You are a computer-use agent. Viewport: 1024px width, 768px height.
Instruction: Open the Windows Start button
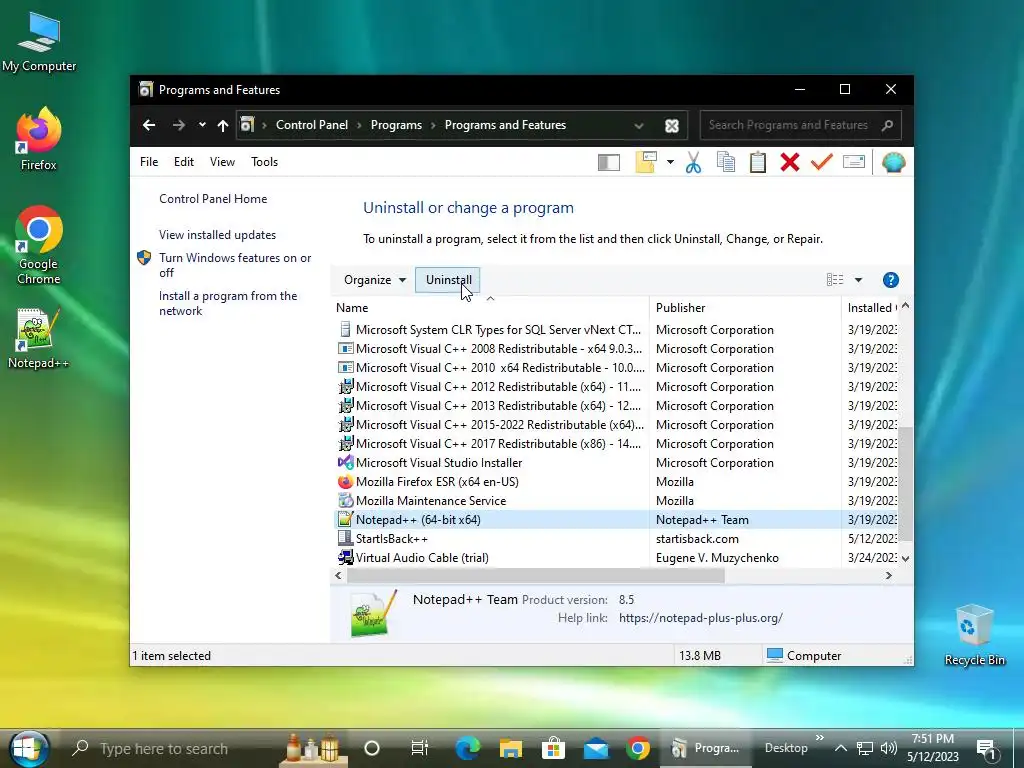(x=27, y=748)
